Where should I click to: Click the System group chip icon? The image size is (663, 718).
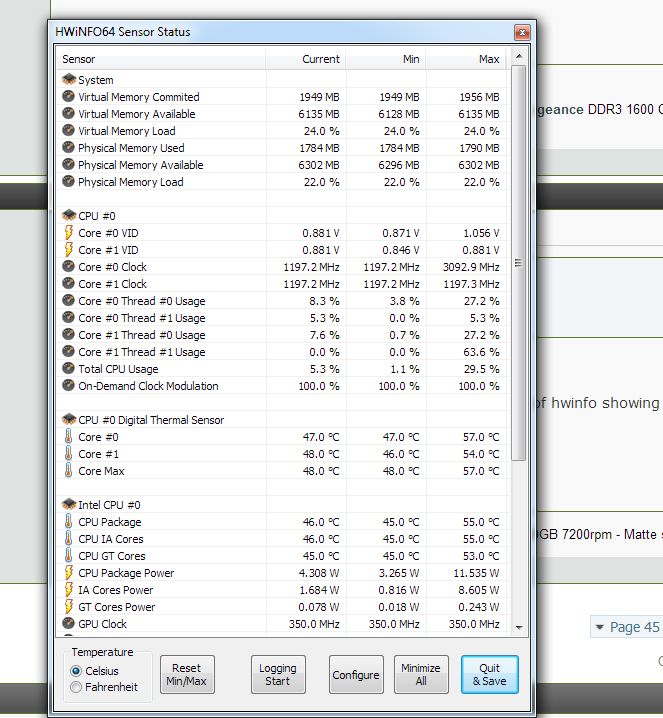[69, 80]
